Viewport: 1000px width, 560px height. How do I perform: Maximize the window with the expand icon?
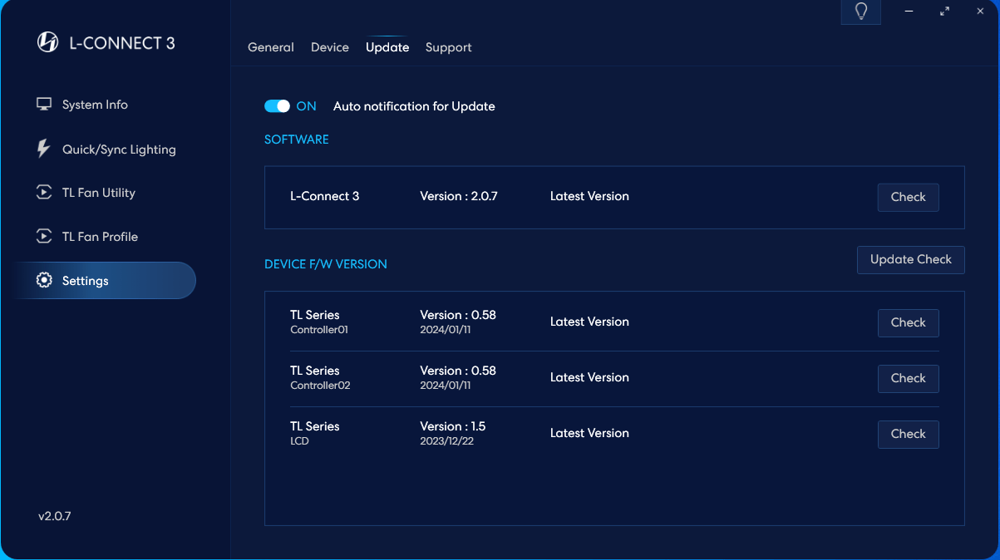944,12
